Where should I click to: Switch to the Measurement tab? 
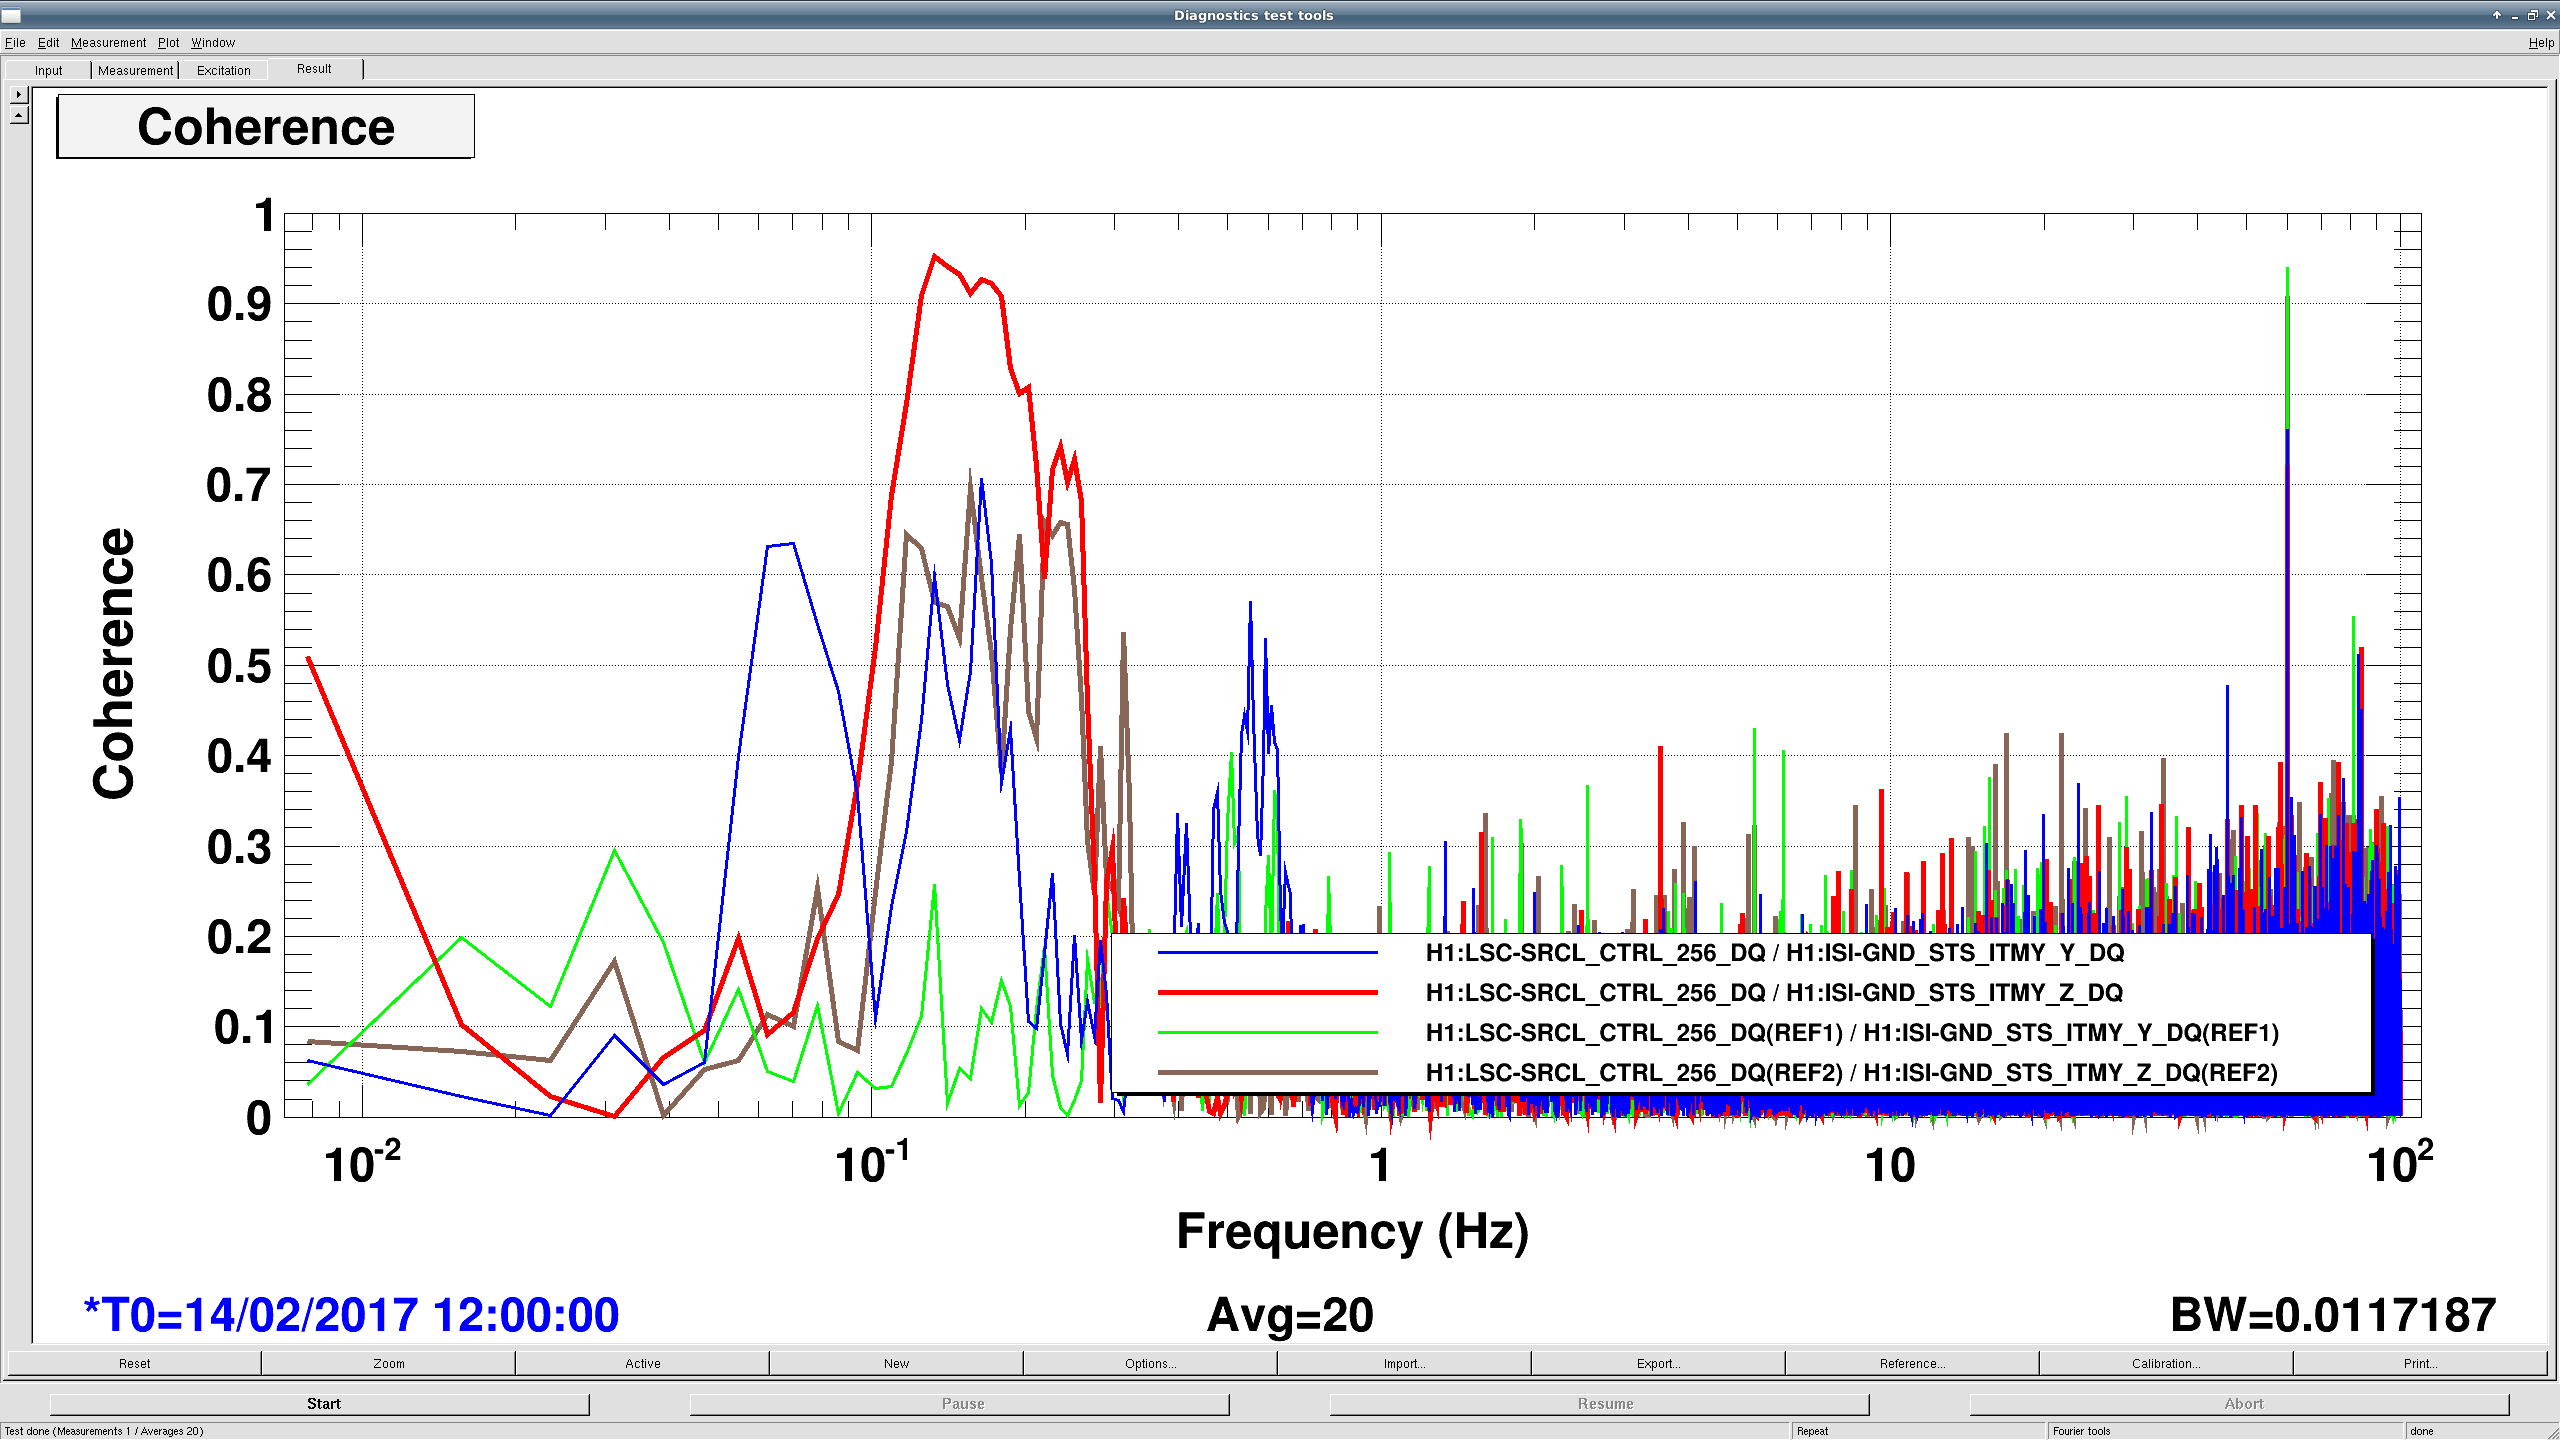click(x=135, y=71)
